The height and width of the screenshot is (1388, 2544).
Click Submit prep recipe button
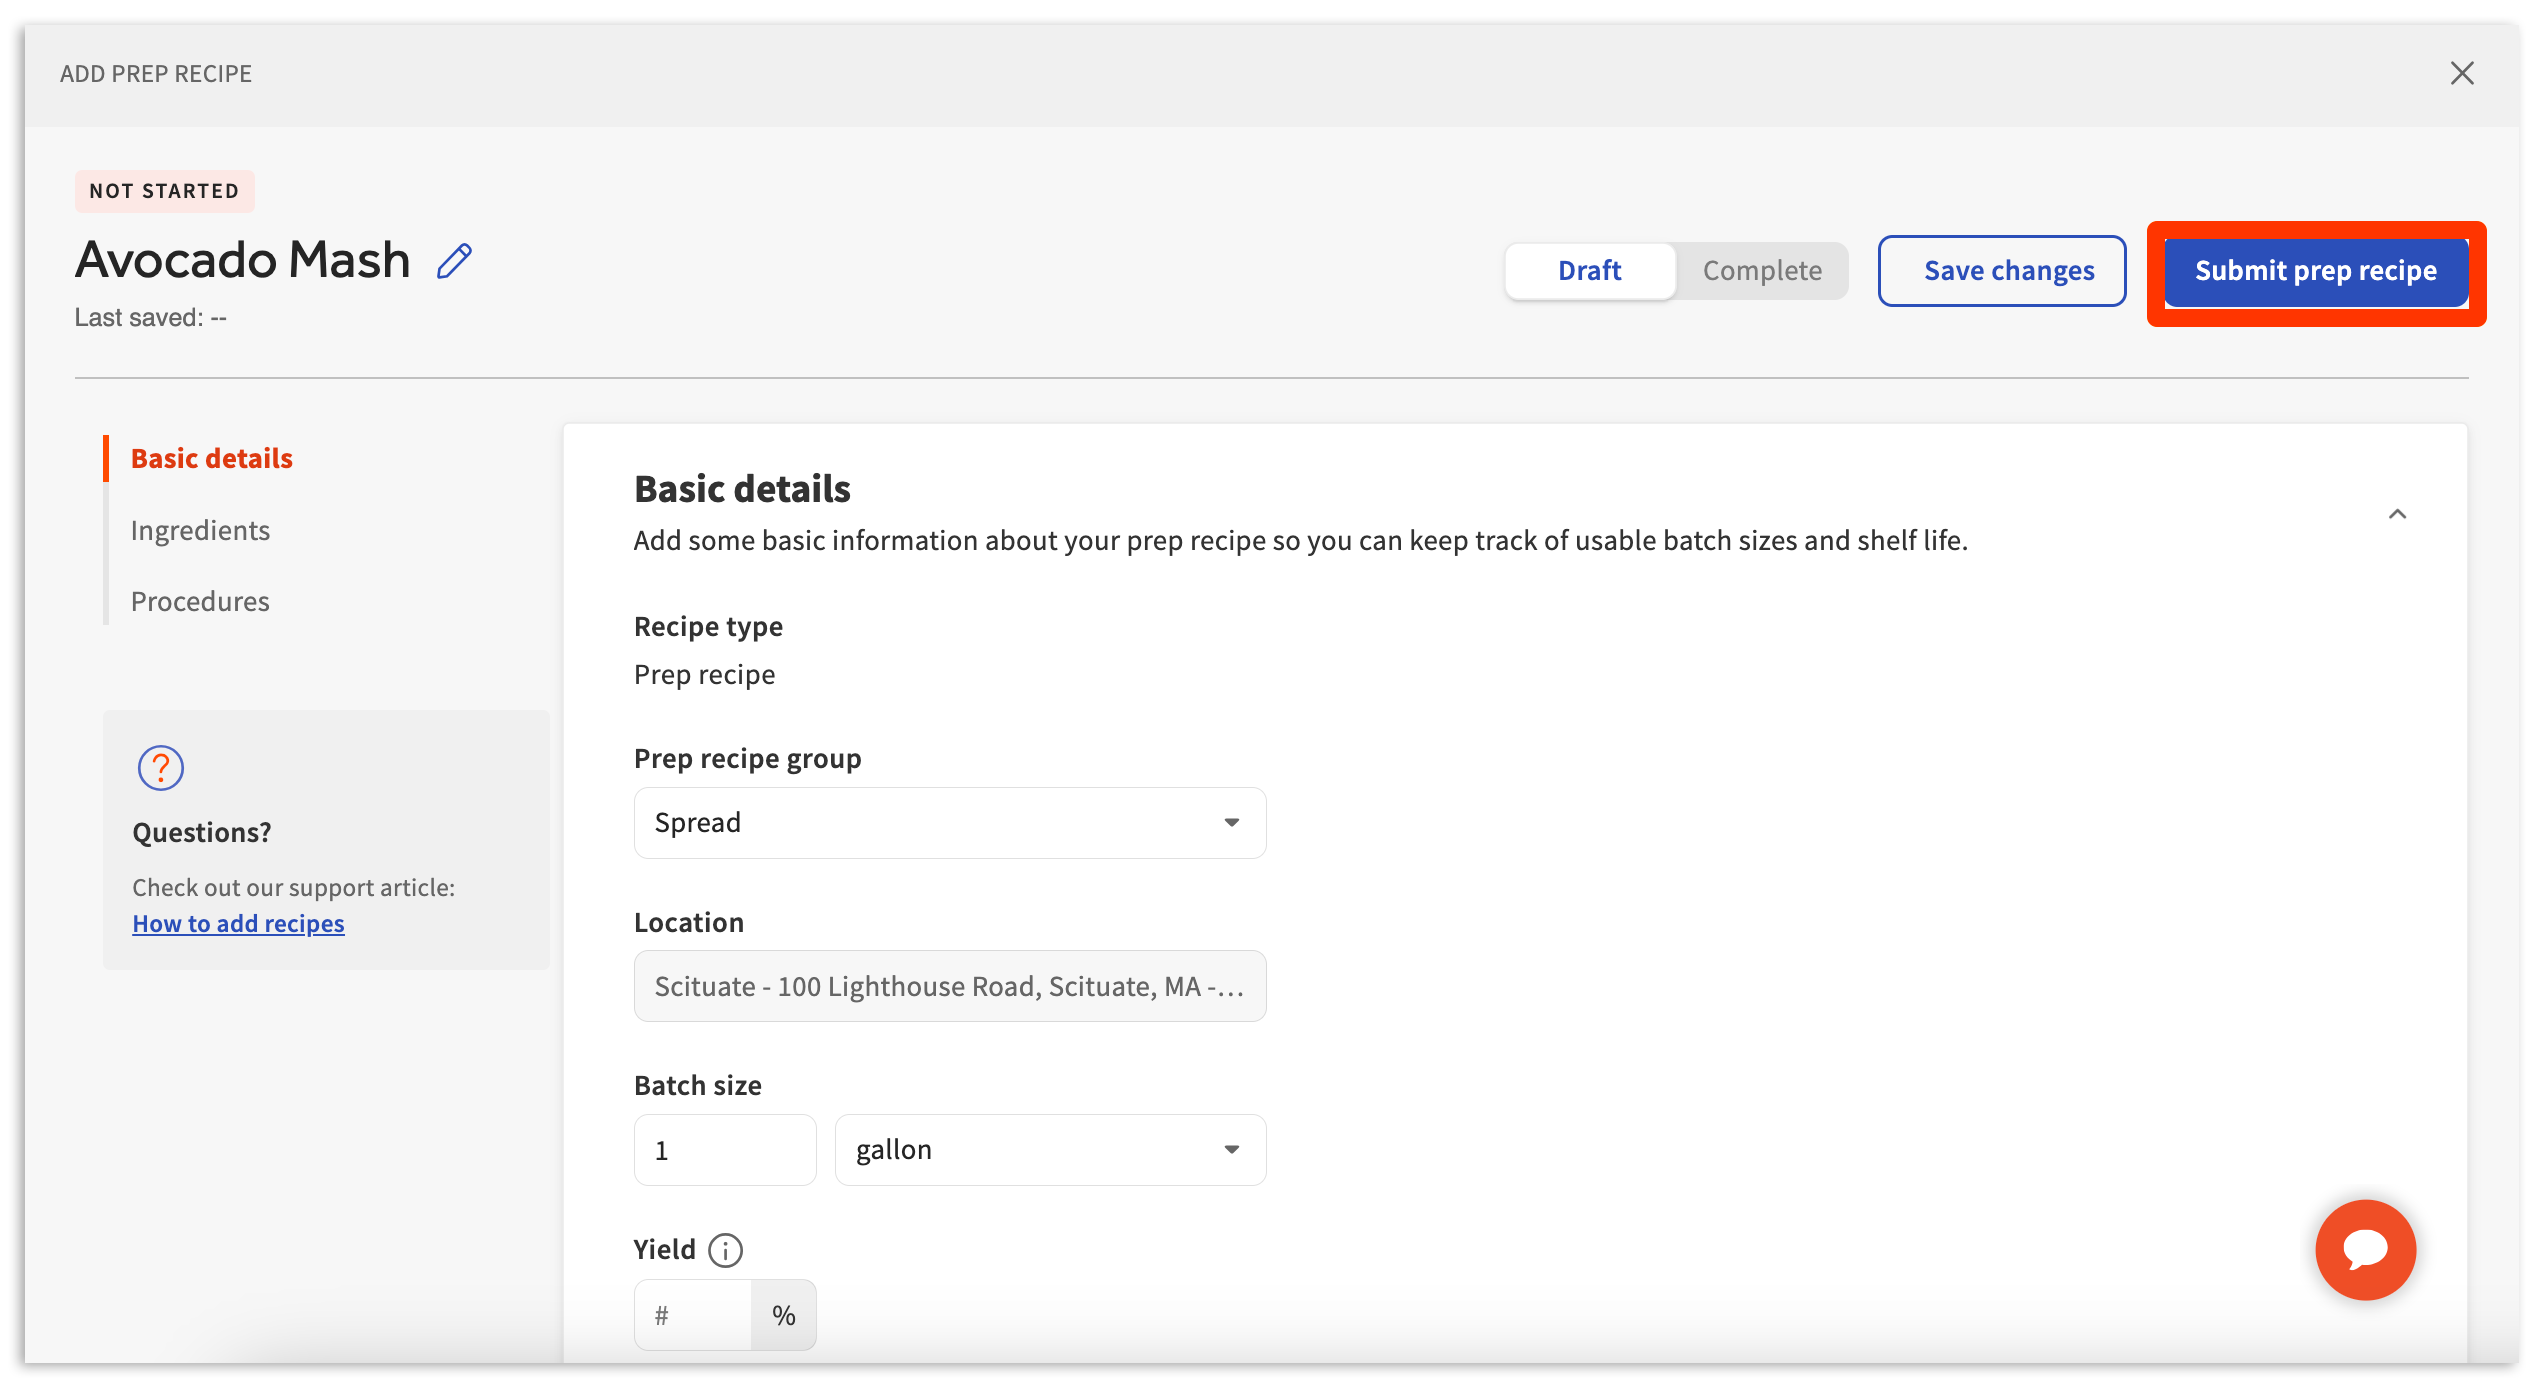2315,271
